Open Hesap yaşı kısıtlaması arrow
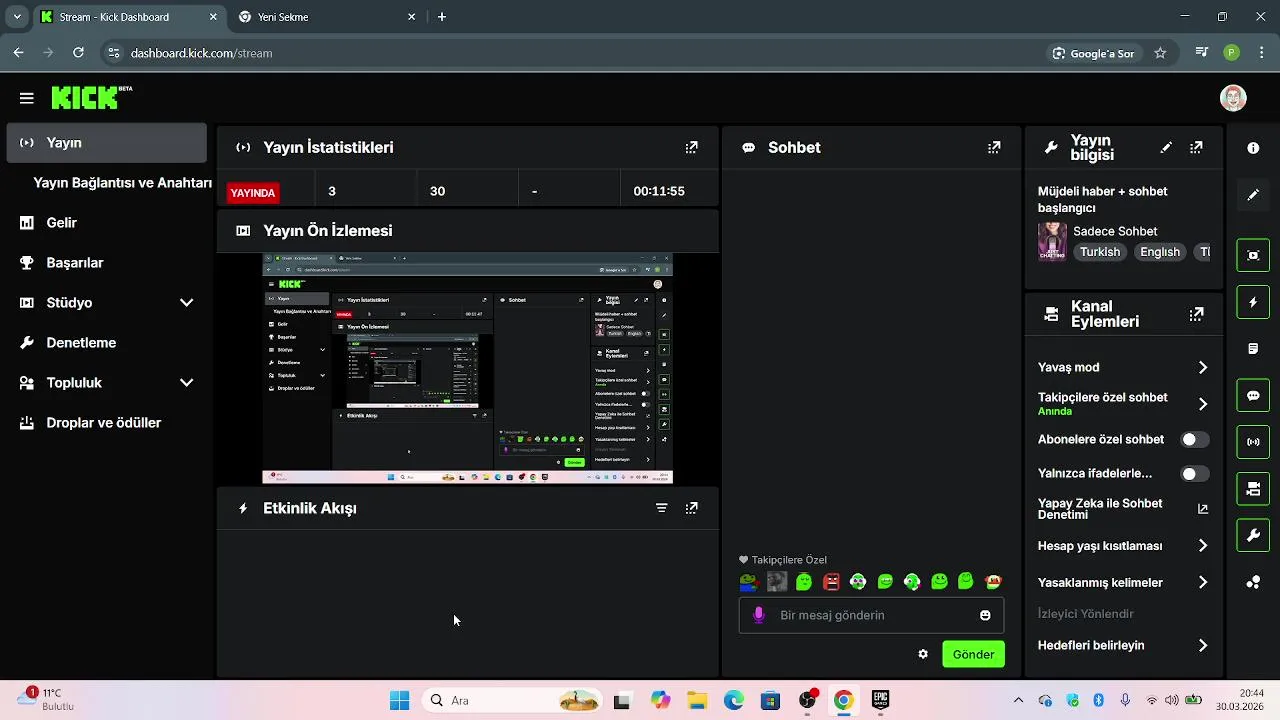This screenshot has height=720, width=1280. pyautogui.click(x=1203, y=546)
